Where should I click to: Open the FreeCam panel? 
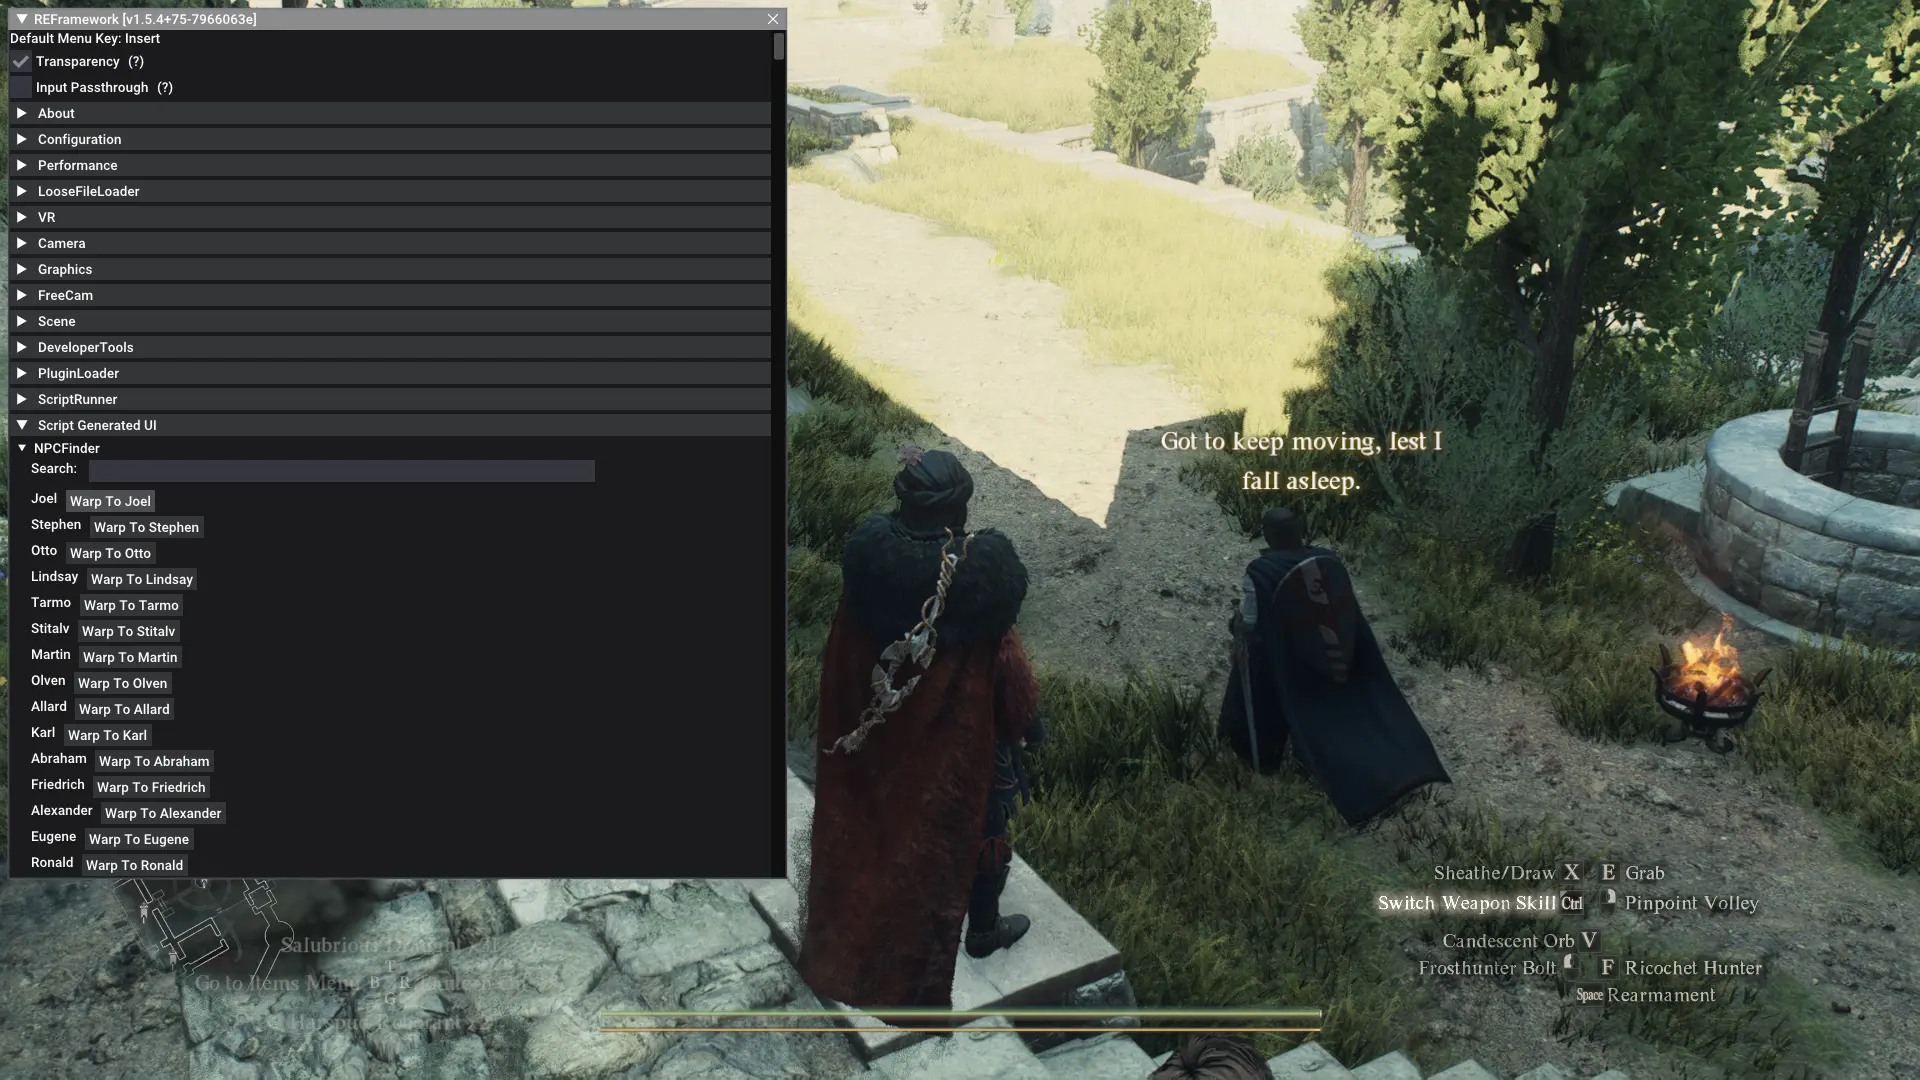(x=65, y=295)
